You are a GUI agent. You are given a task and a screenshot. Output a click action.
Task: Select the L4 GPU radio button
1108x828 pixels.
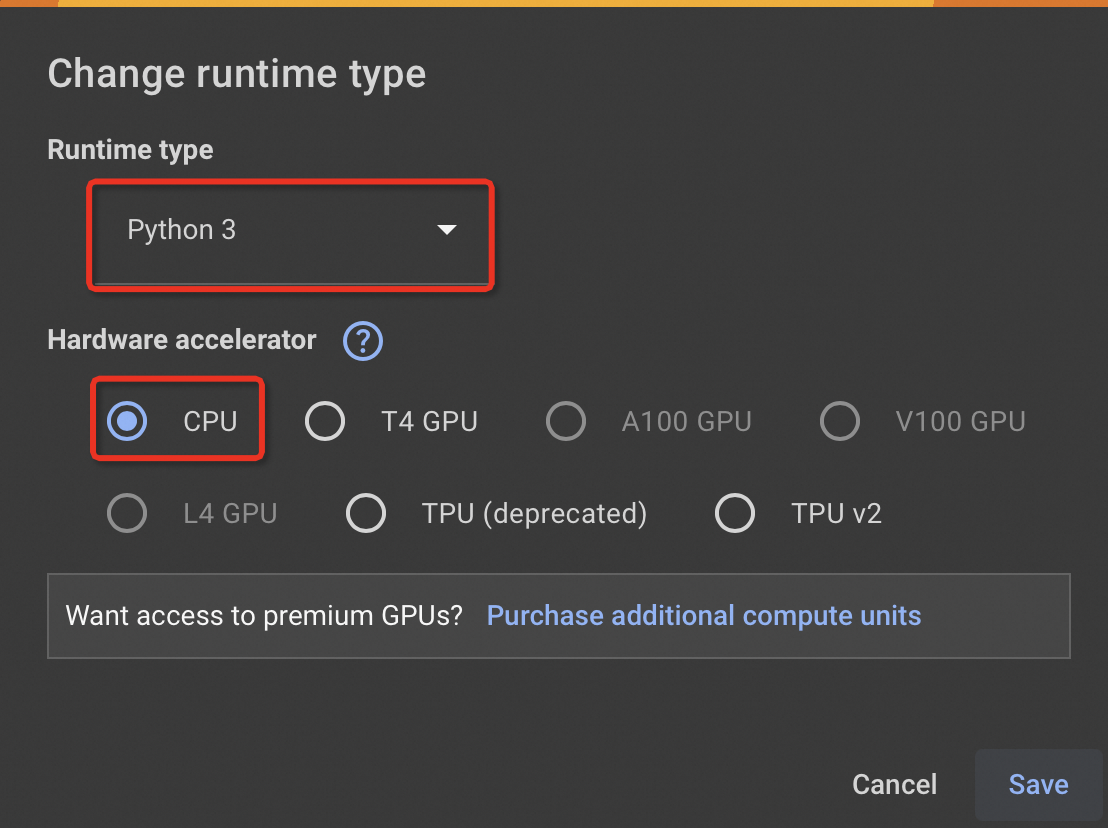[x=127, y=513]
